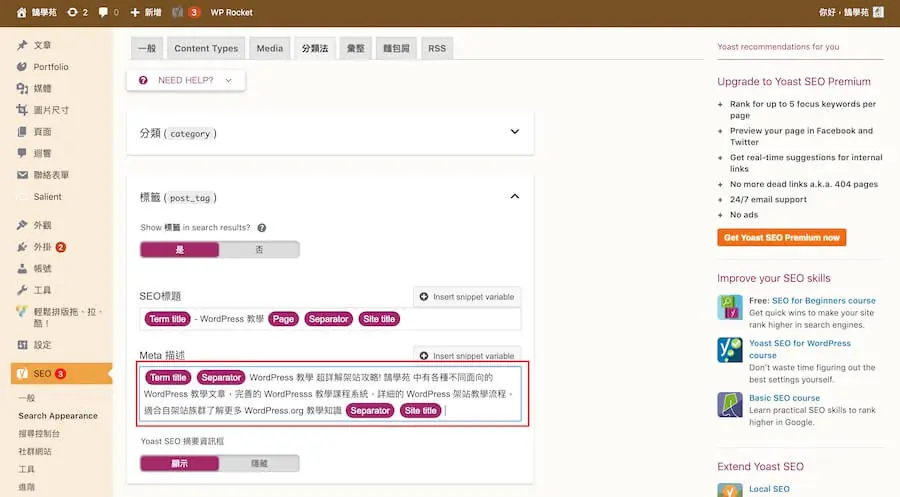The width and height of the screenshot is (900, 497).
Task: Click Site title pill in SEO title field
Action: (x=379, y=319)
